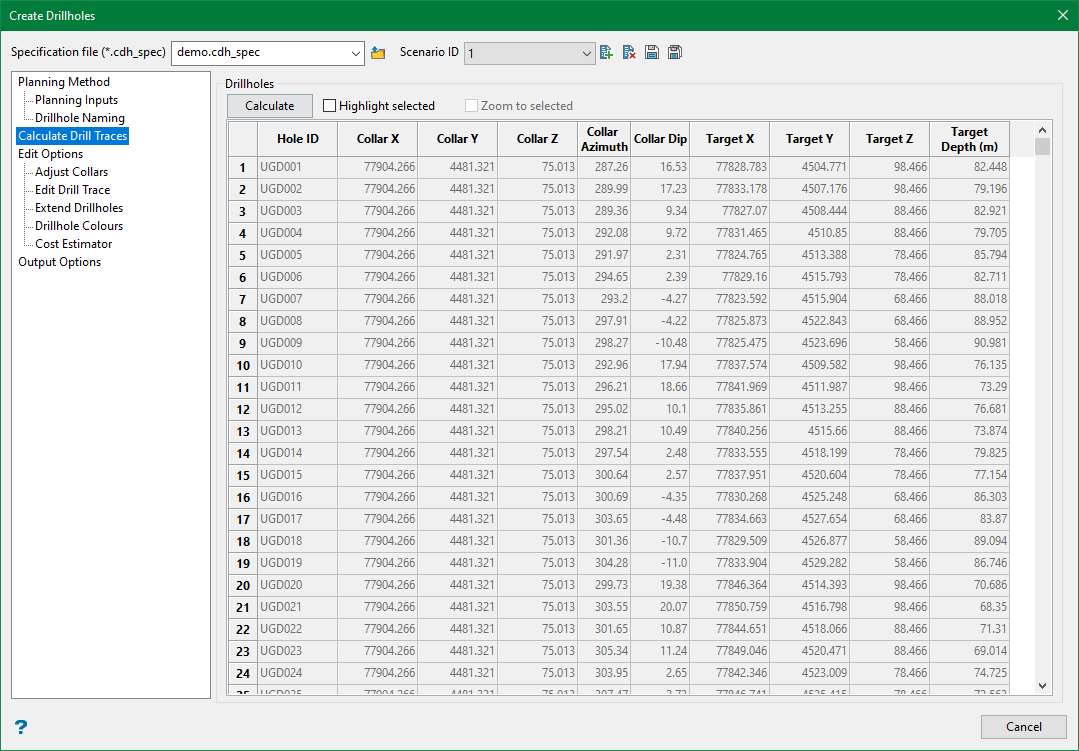Open help via the question mark icon

click(21, 727)
